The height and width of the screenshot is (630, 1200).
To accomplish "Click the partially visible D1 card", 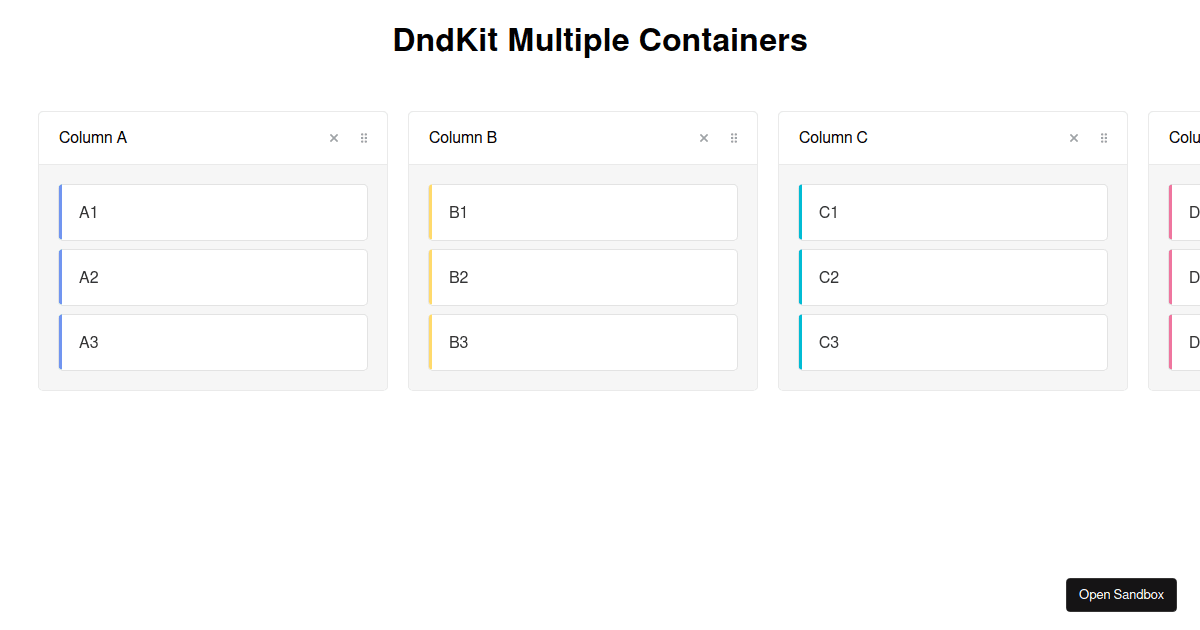I will [1185, 212].
